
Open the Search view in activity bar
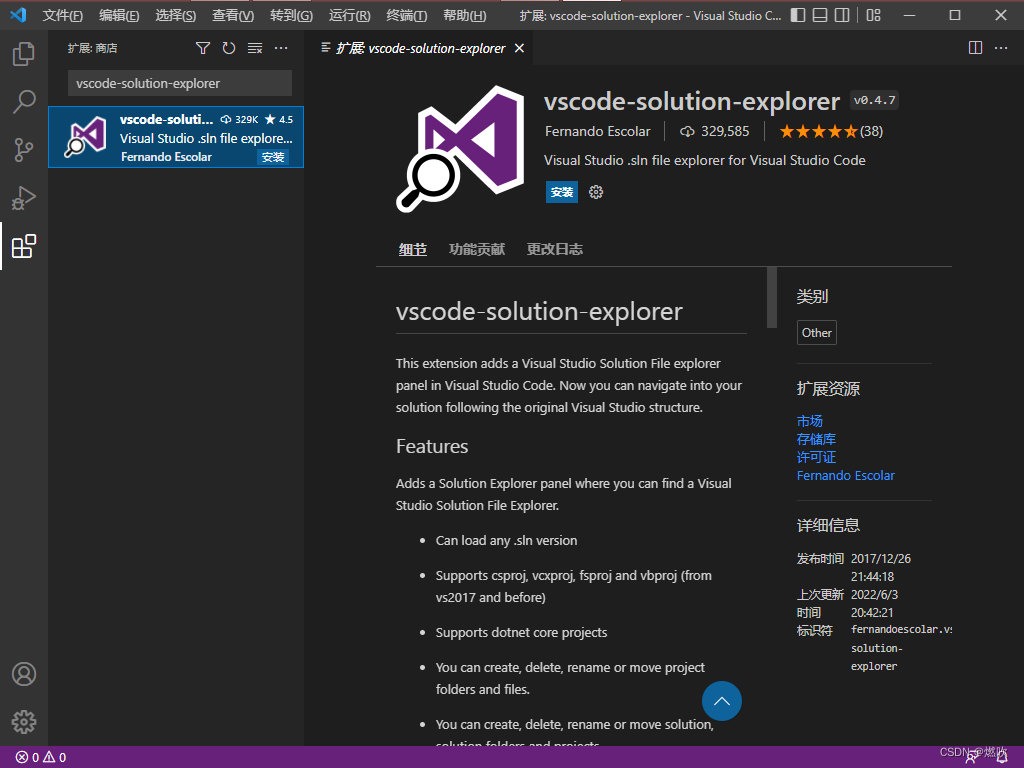[24, 101]
